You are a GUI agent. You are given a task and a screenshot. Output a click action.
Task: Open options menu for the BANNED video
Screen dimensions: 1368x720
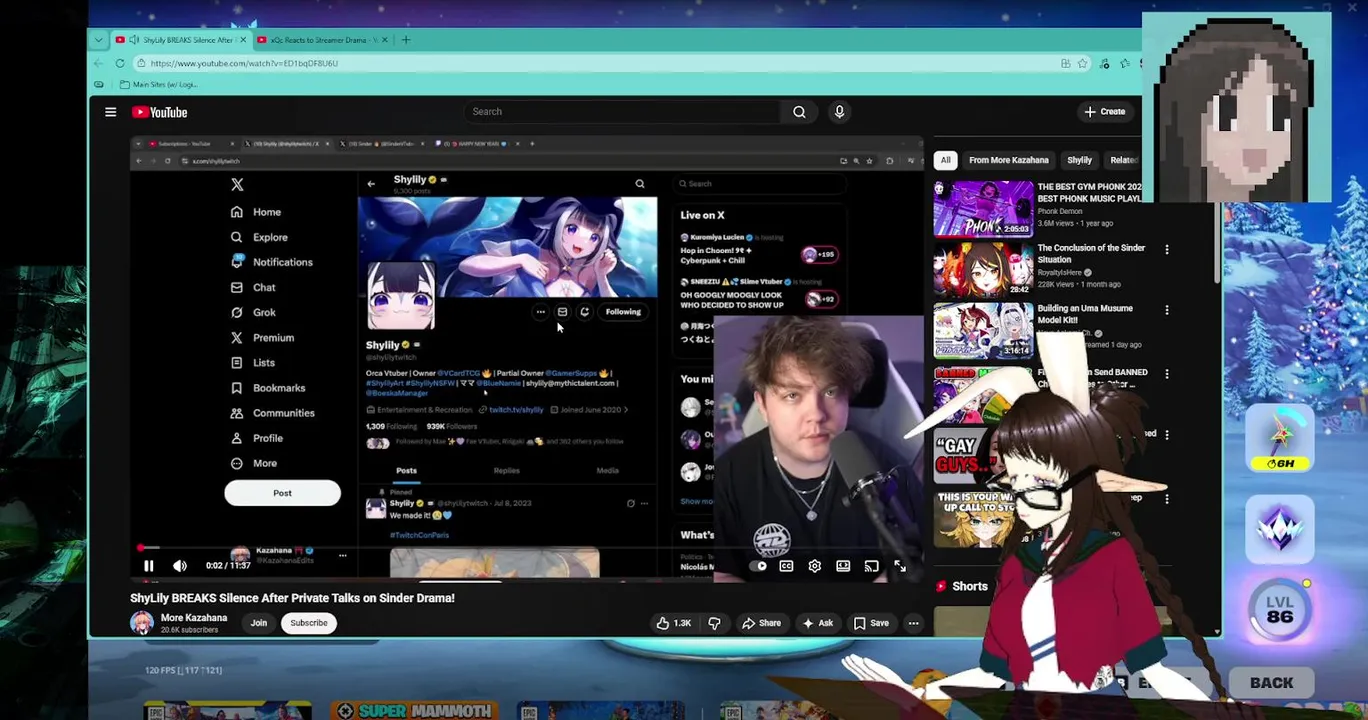click(1166, 373)
